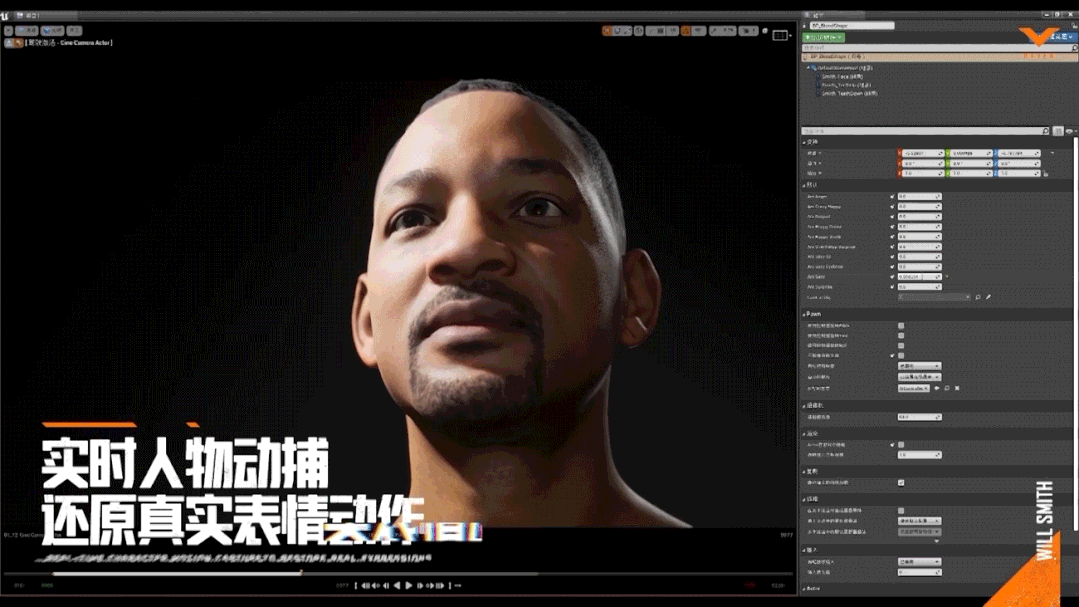This screenshot has height=607, width=1079.
Task: Toggle the loop icon after the transport controls
Action: coord(458,586)
